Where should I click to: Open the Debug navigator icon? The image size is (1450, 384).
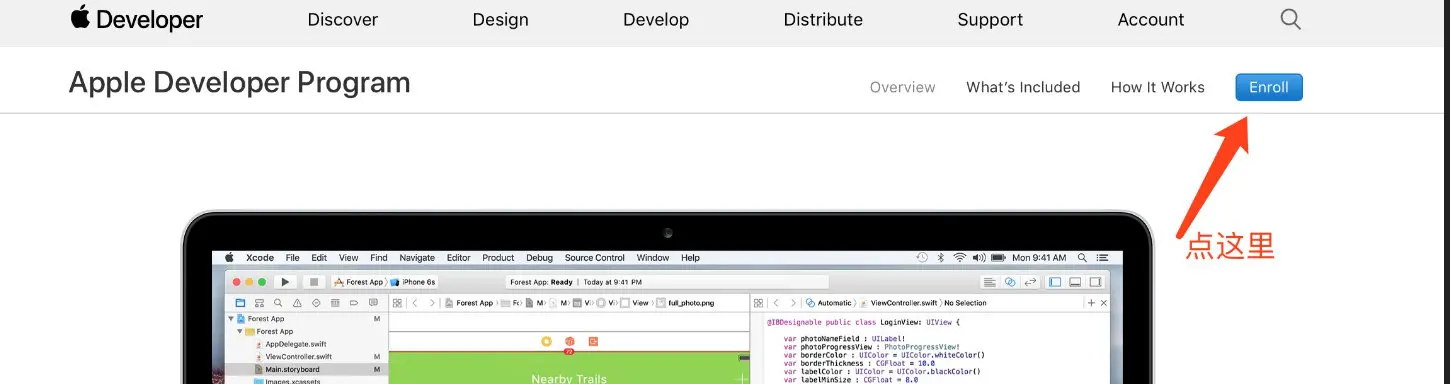click(x=335, y=303)
